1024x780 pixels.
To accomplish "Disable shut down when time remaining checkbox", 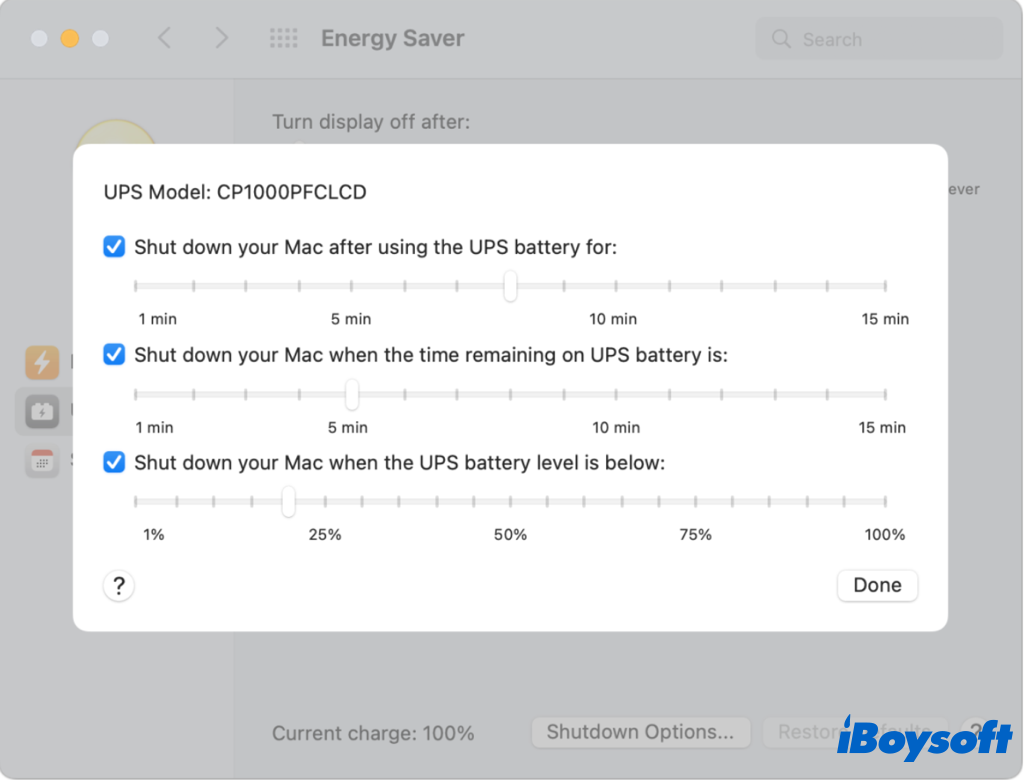I will (115, 354).
